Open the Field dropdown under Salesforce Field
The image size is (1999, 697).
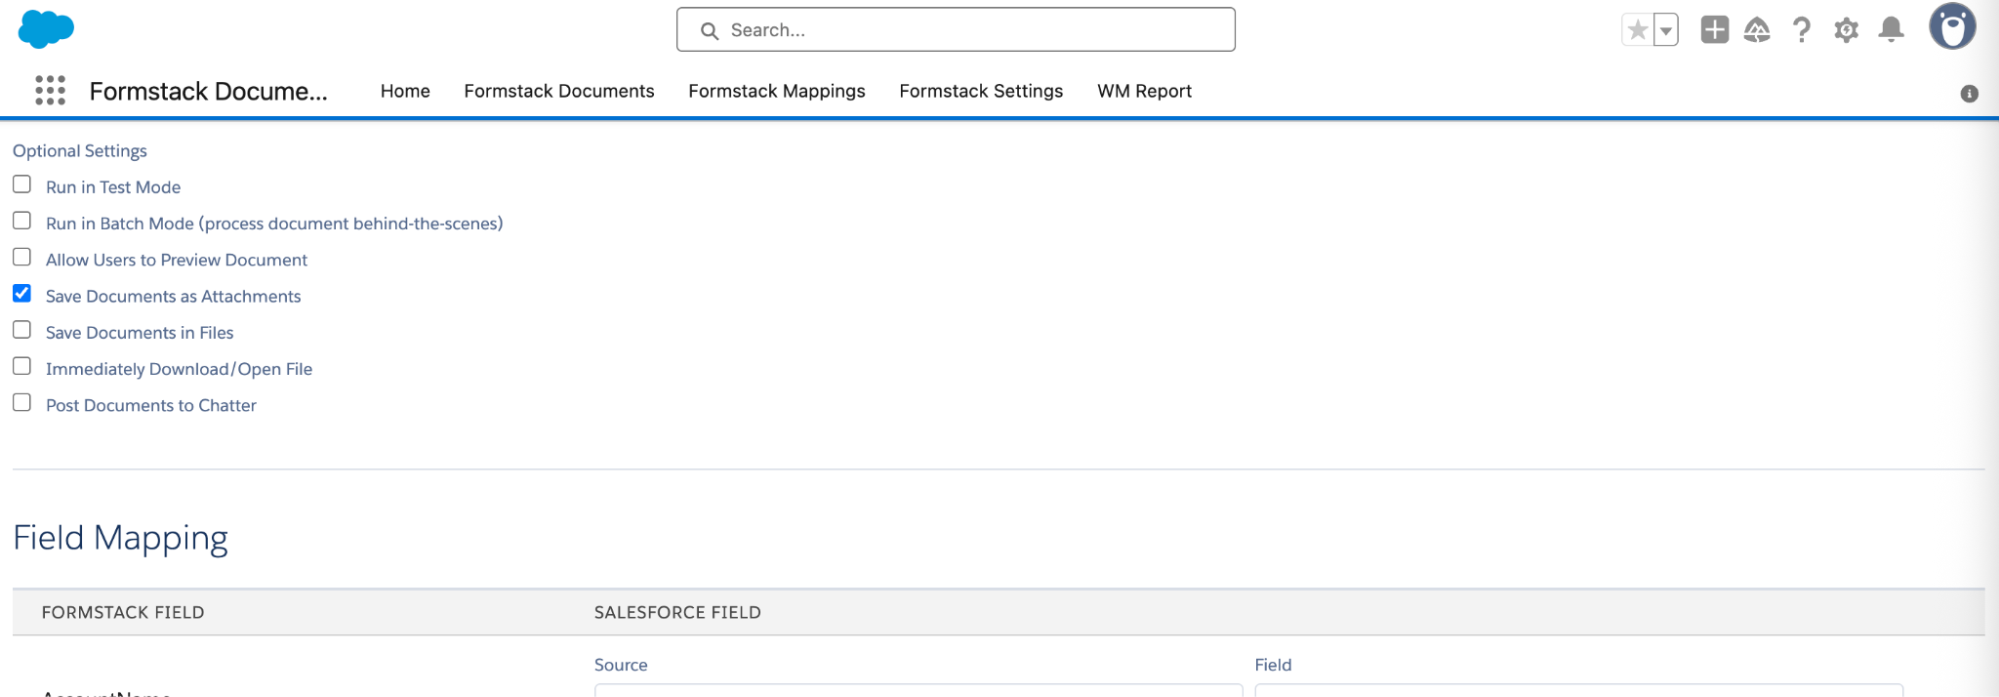coord(1578,689)
